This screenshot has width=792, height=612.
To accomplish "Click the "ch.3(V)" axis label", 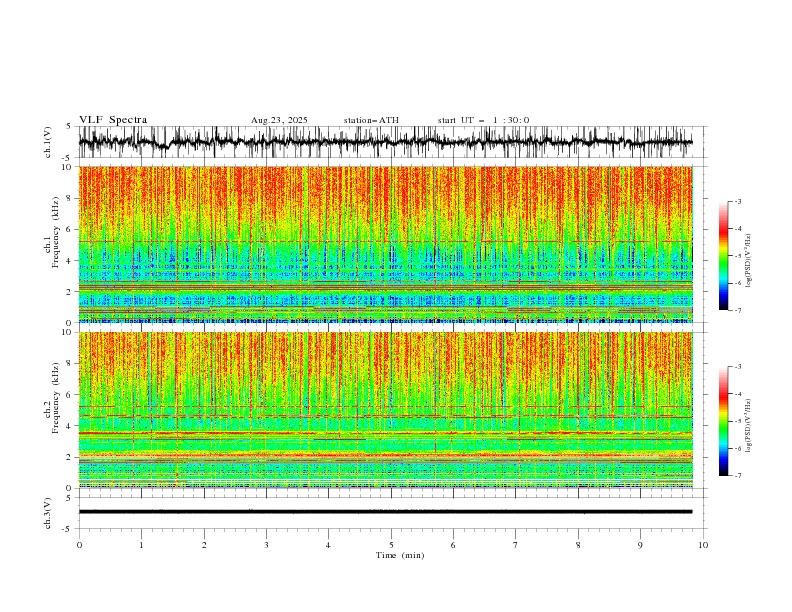I will 48,513.
